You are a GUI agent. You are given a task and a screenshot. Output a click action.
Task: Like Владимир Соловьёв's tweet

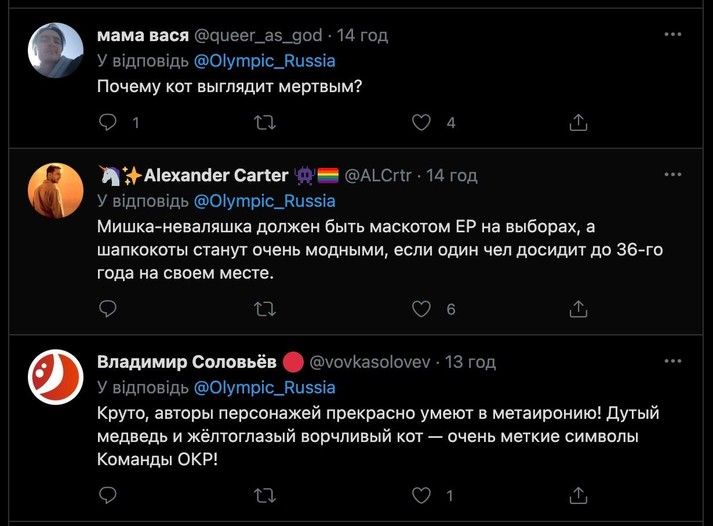pos(422,495)
